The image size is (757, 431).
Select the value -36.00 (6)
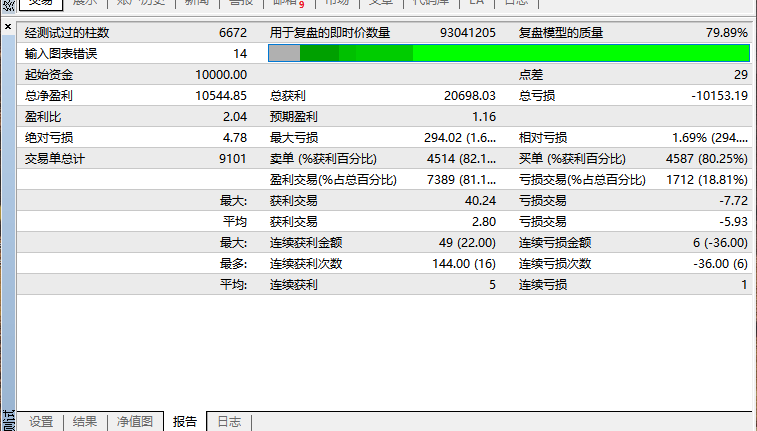point(720,264)
